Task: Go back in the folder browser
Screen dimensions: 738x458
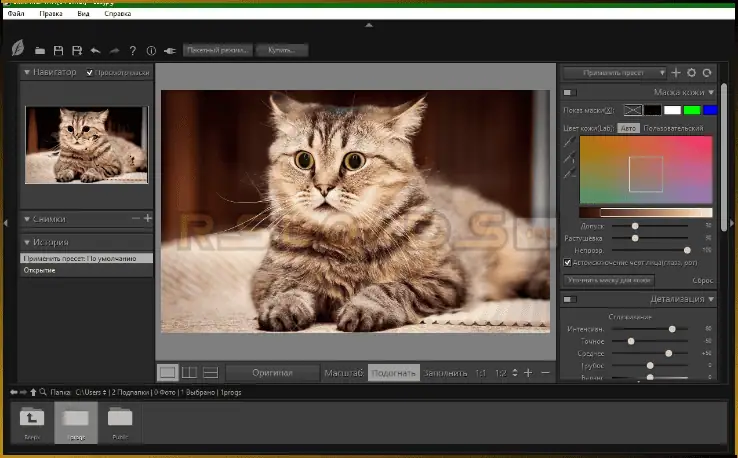Action: 14,392
